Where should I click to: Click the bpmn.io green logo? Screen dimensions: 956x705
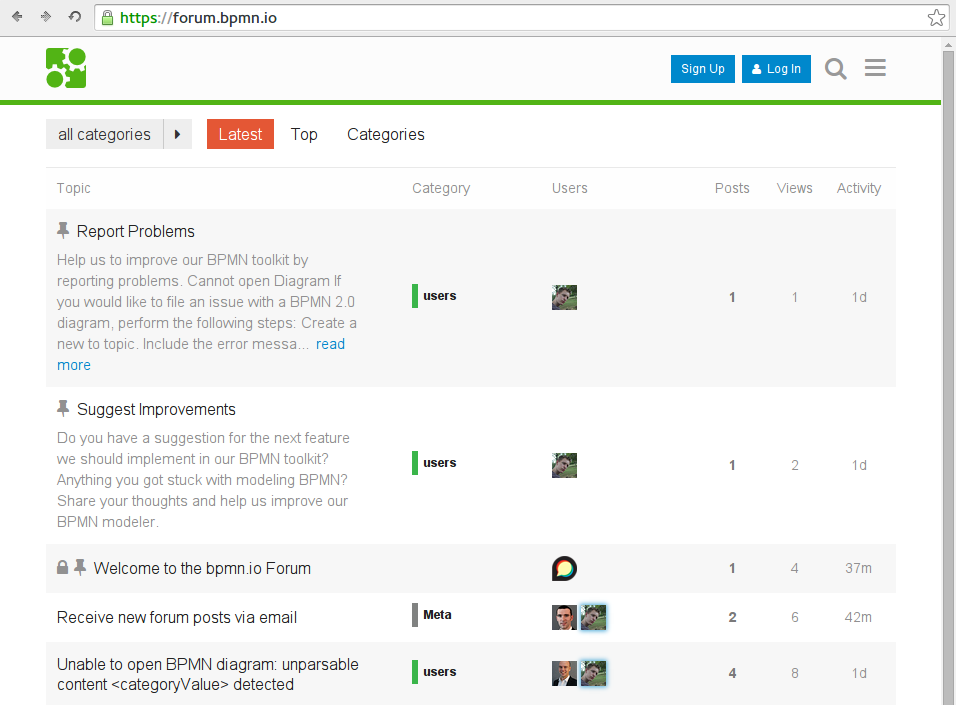pos(66,68)
